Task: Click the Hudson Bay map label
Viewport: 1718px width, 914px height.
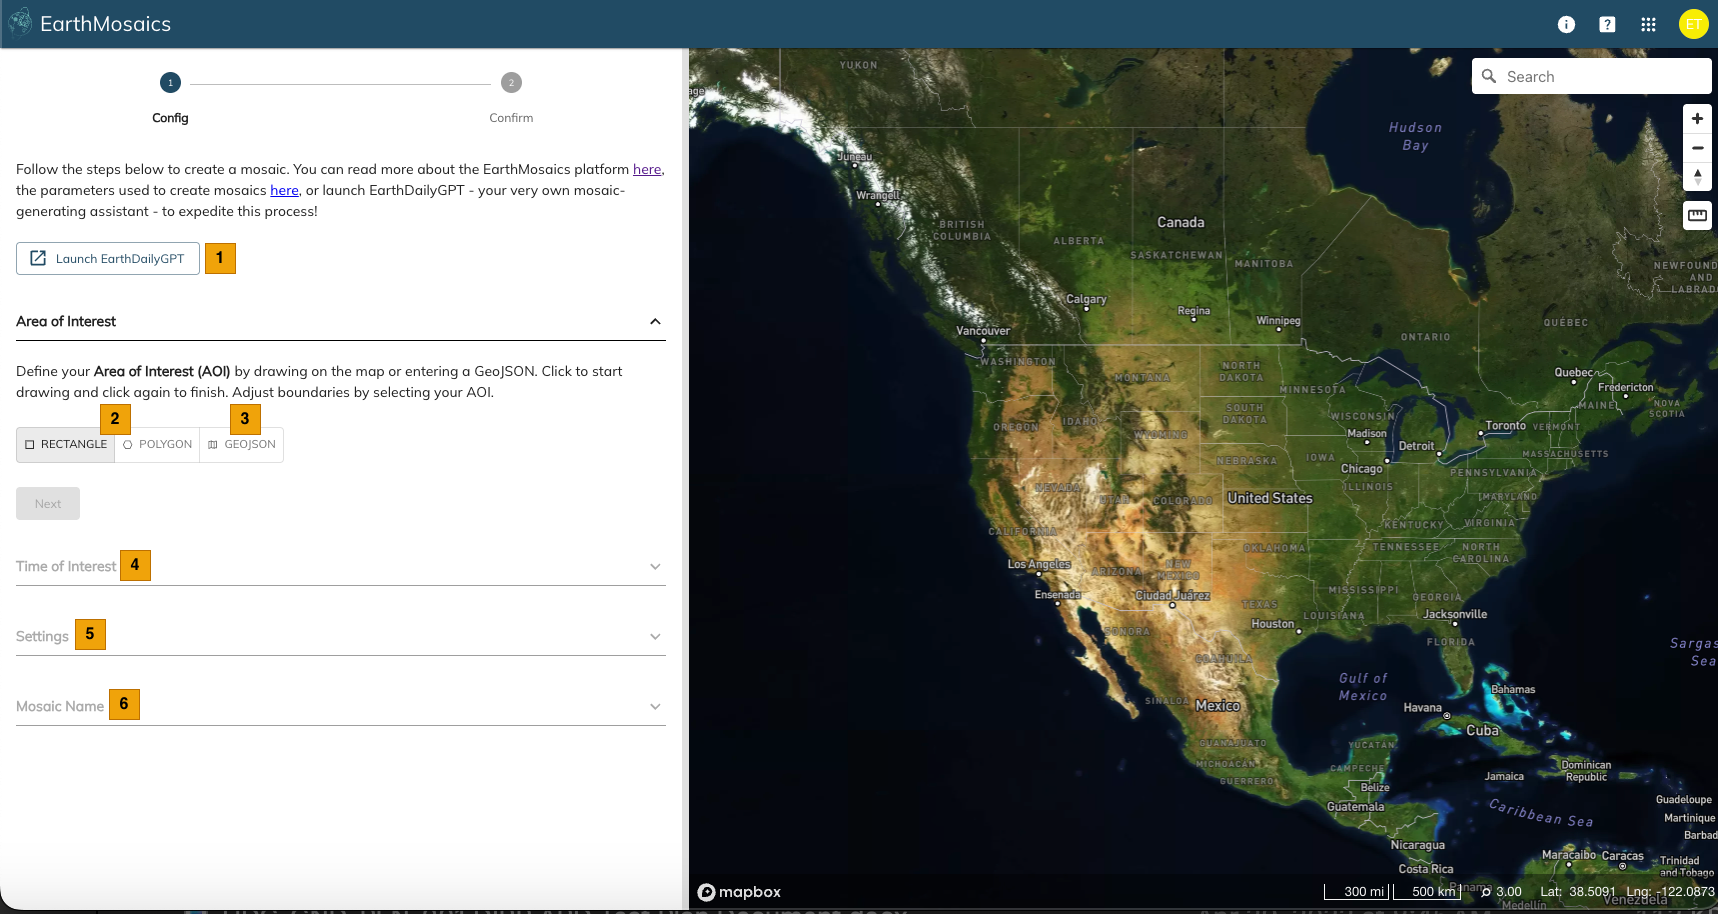Action: pos(1415,137)
